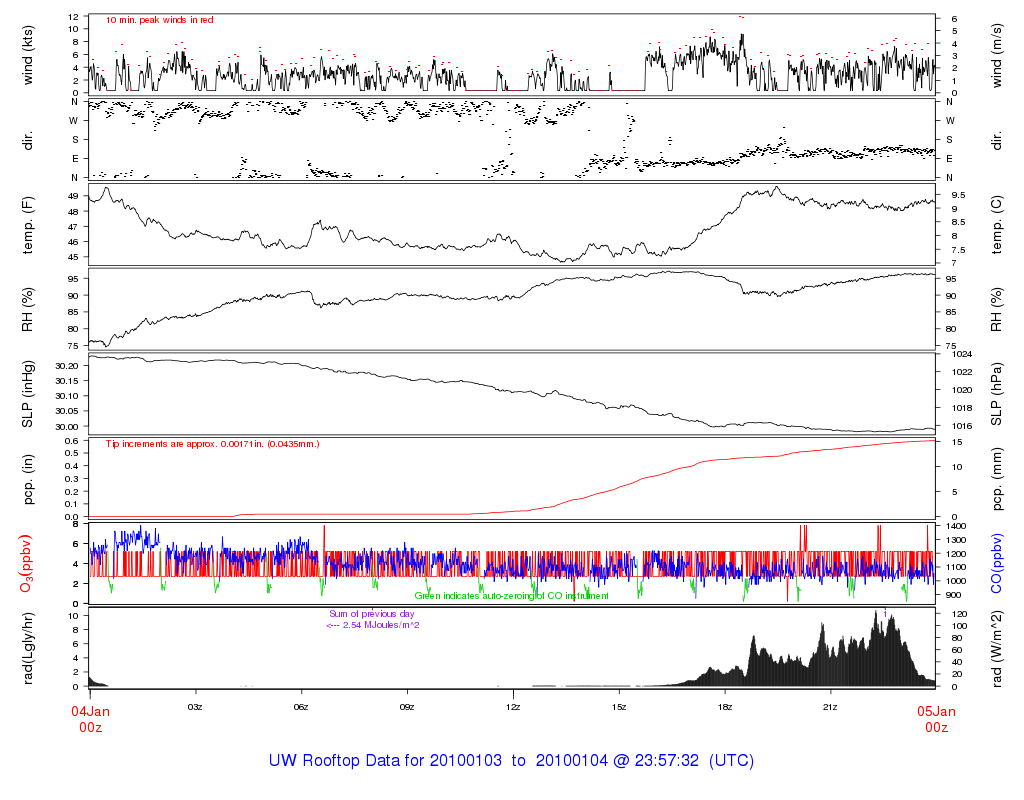Click the '05Jan' end date label
1024x800 pixels.
click(936, 711)
